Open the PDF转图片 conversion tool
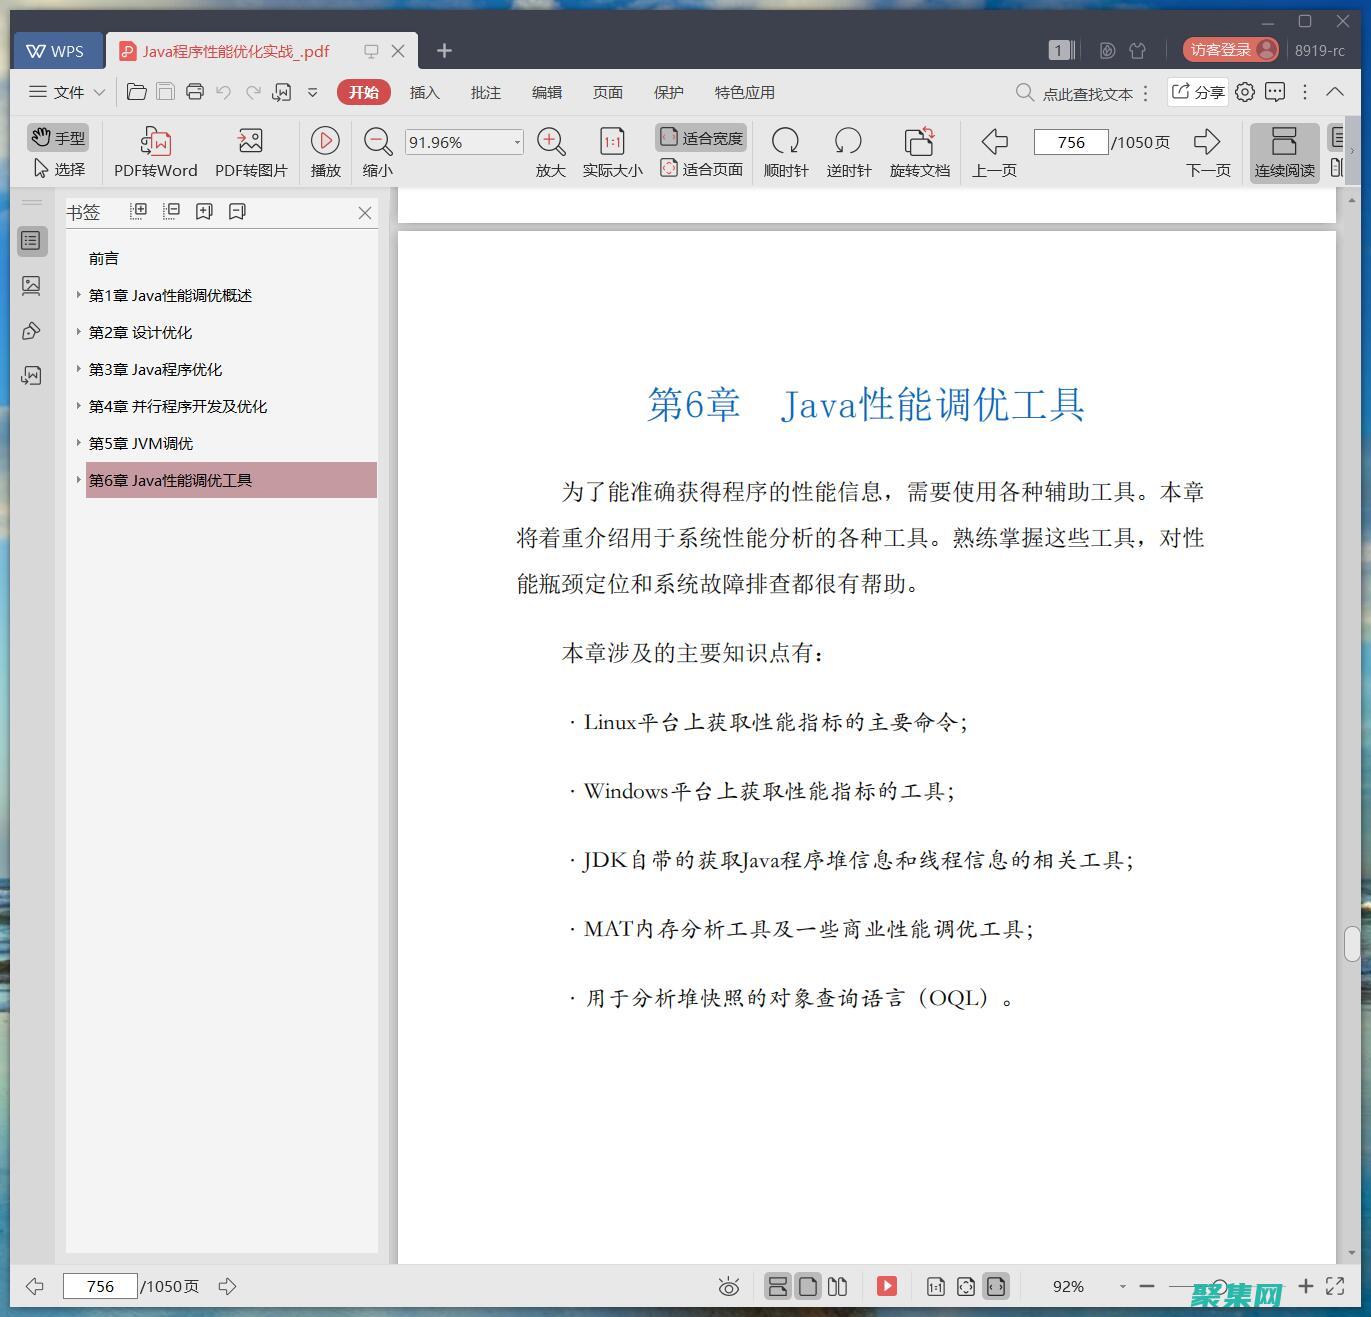This screenshot has height=1317, width=1371. click(250, 150)
